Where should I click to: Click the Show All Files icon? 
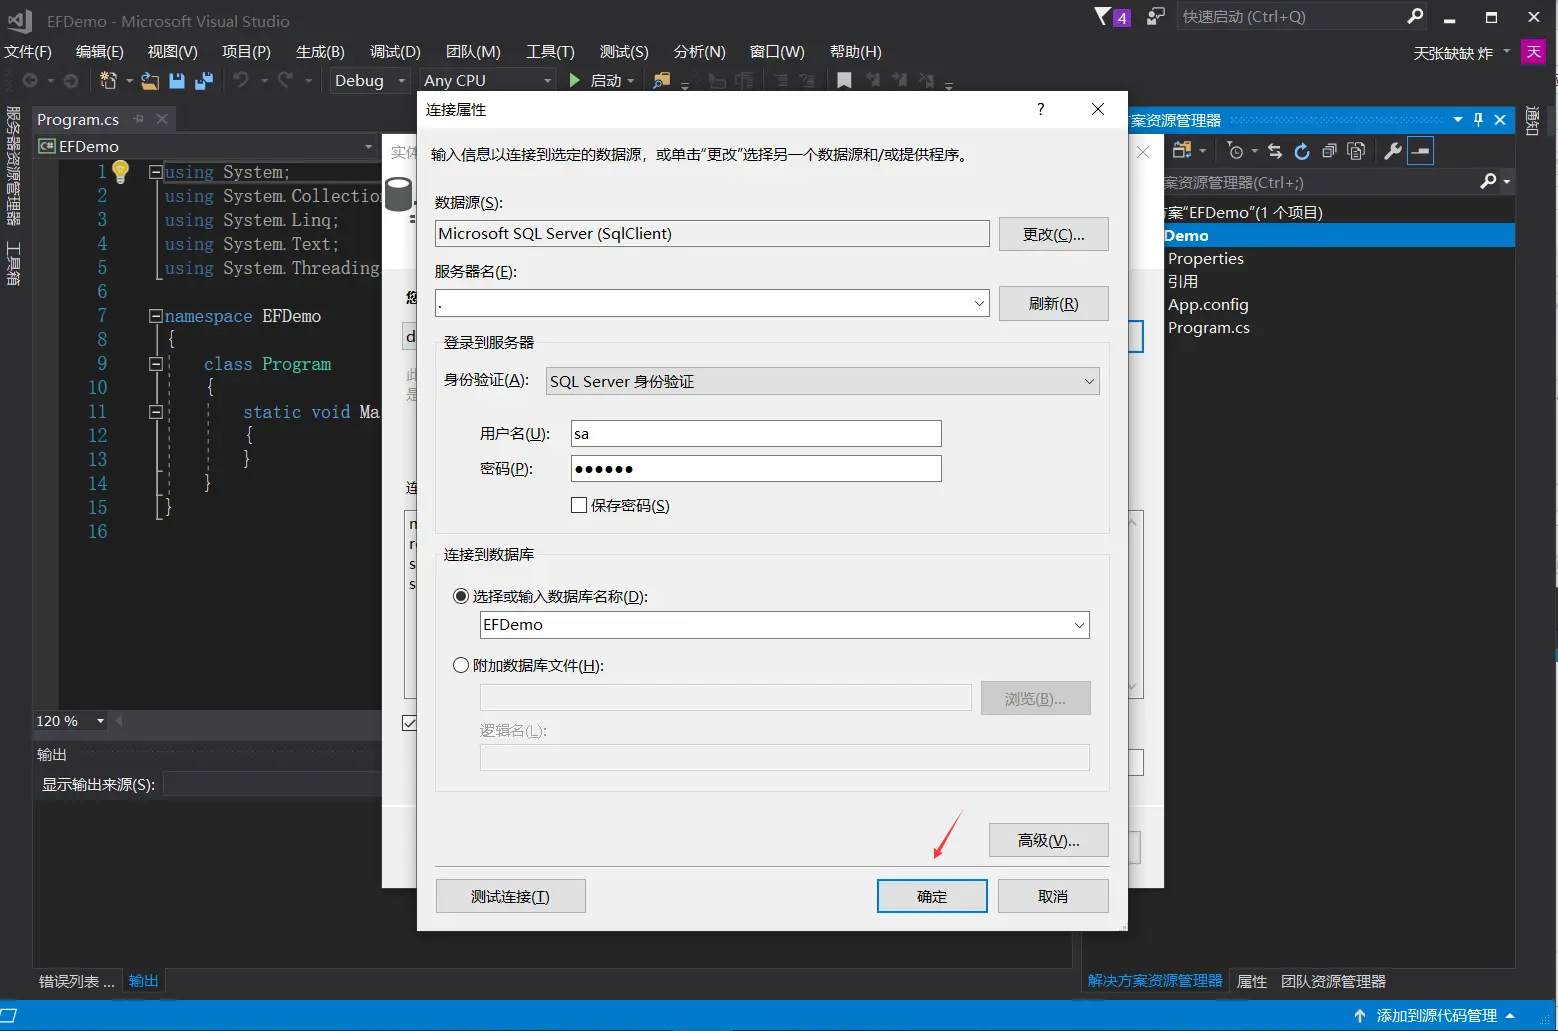[1356, 151]
